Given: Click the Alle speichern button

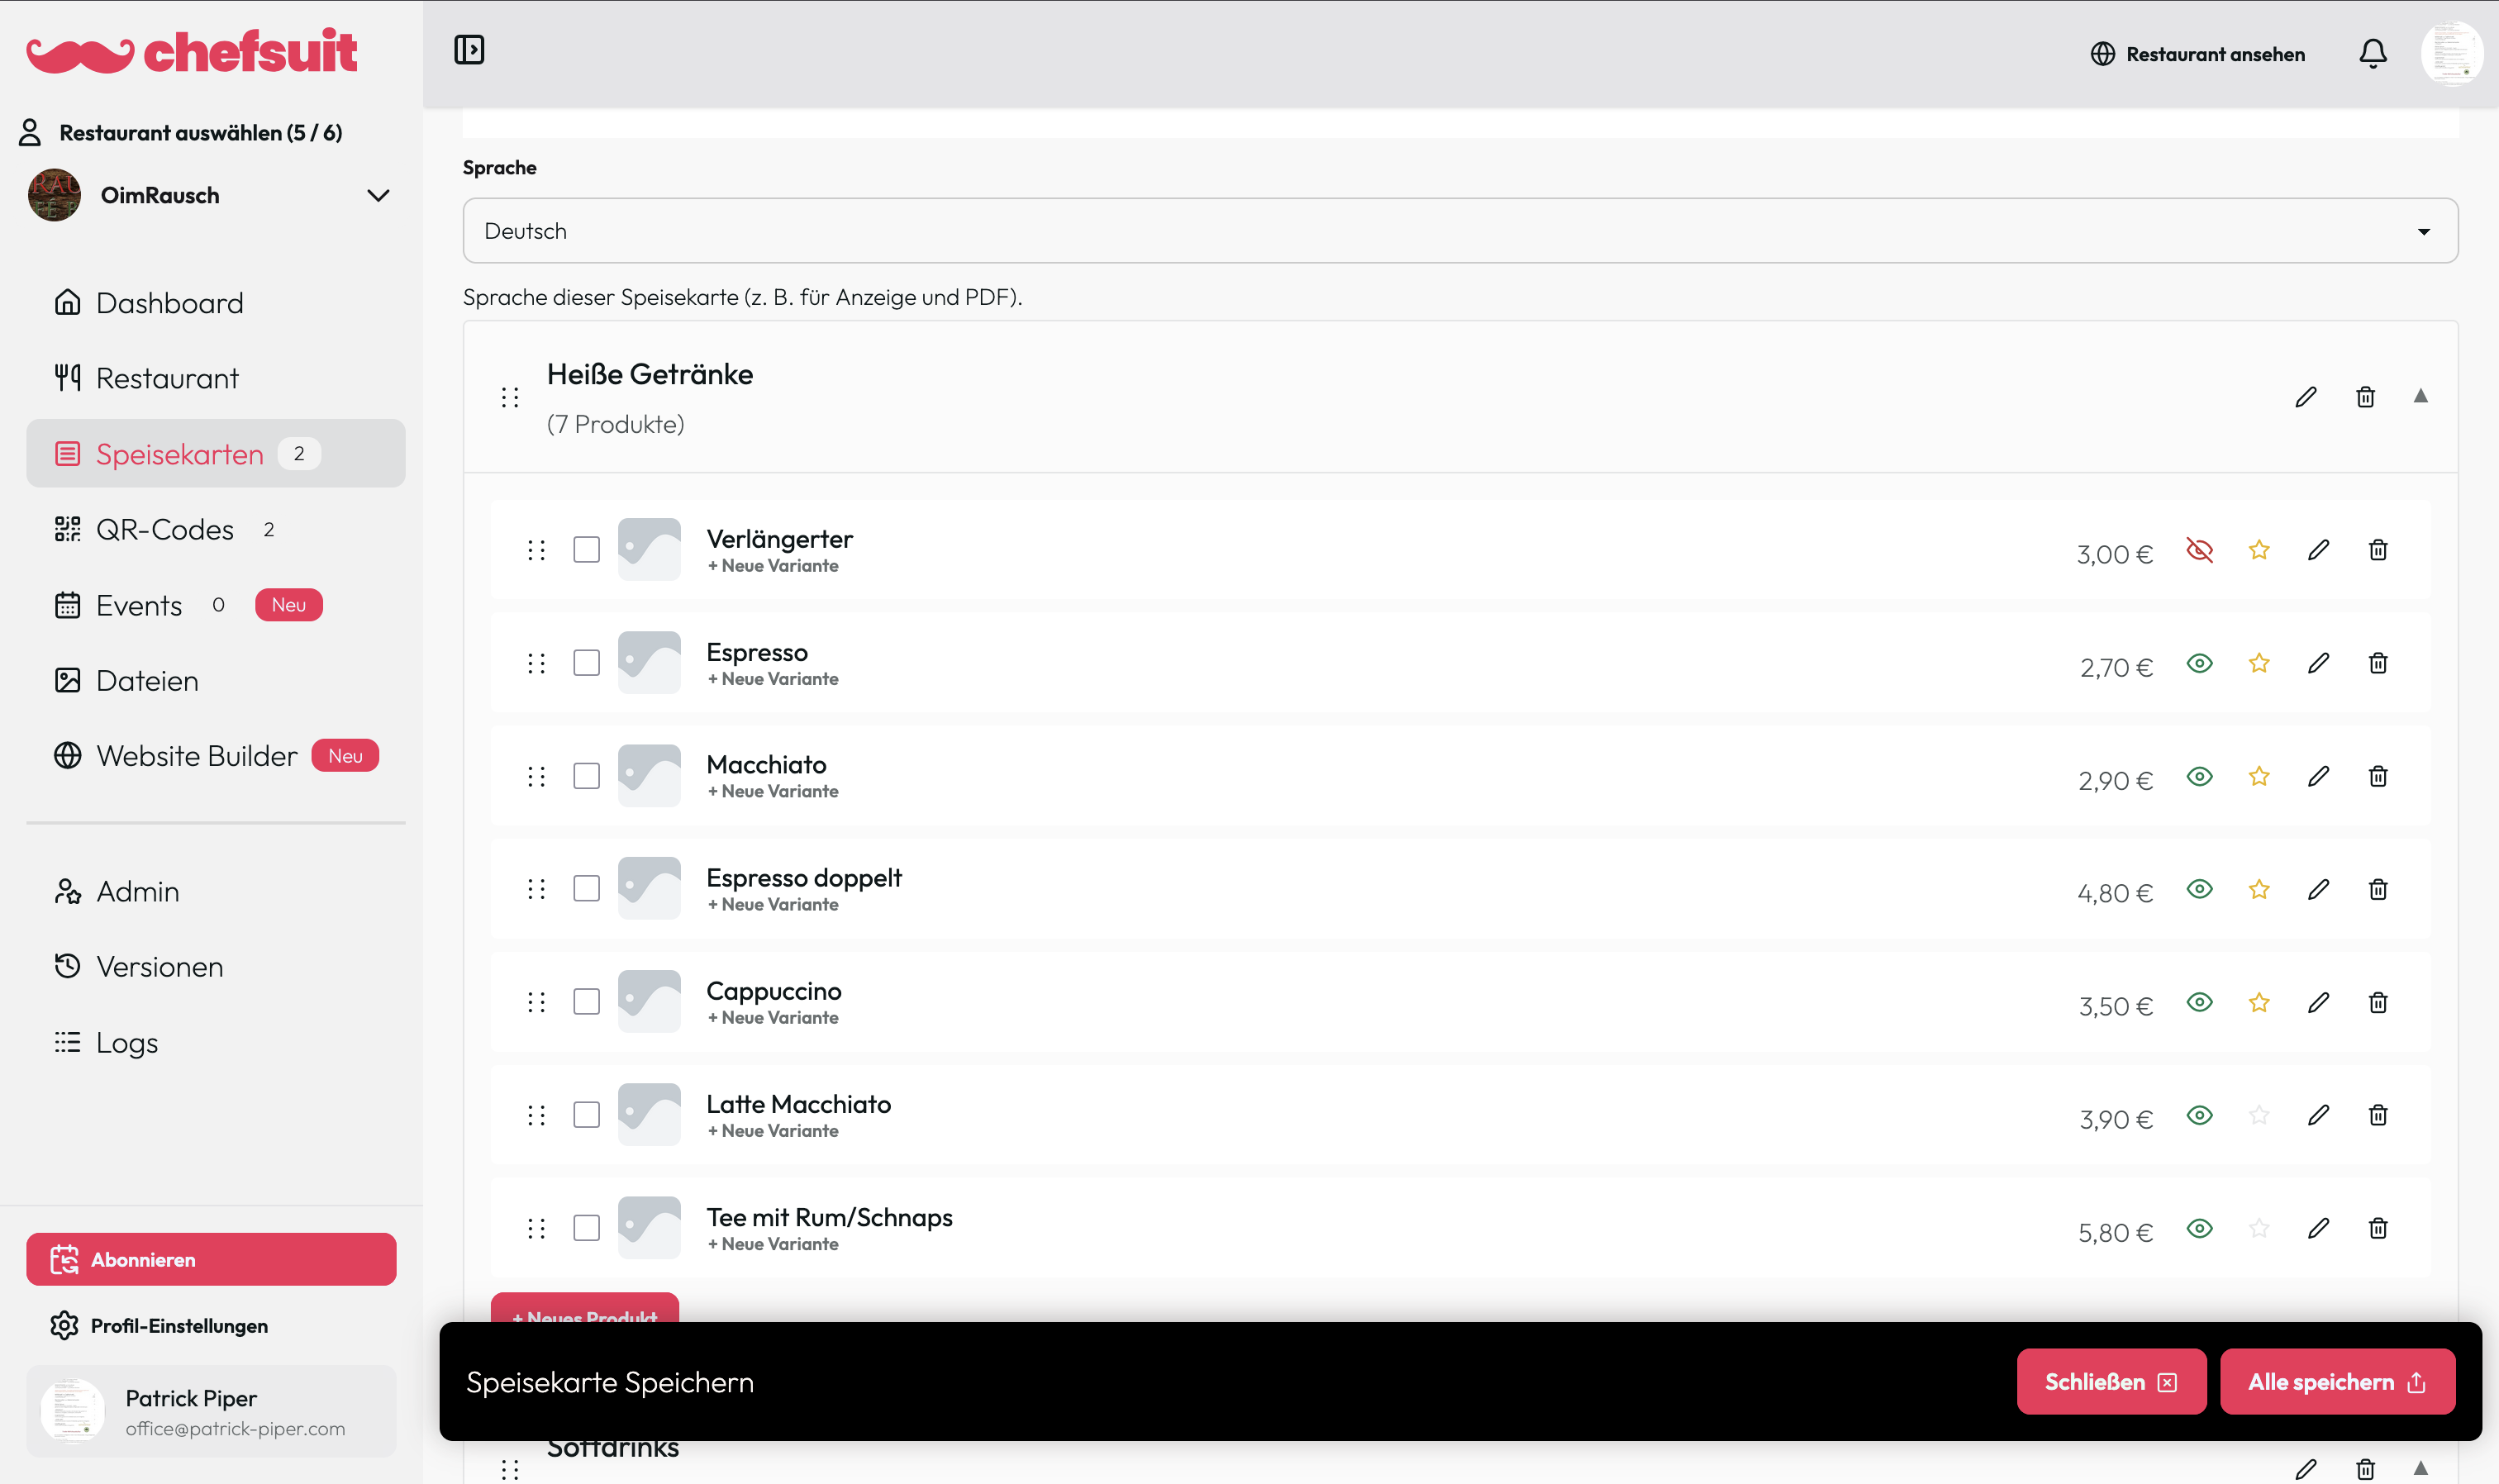Looking at the screenshot, I should (x=2336, y=1381).
